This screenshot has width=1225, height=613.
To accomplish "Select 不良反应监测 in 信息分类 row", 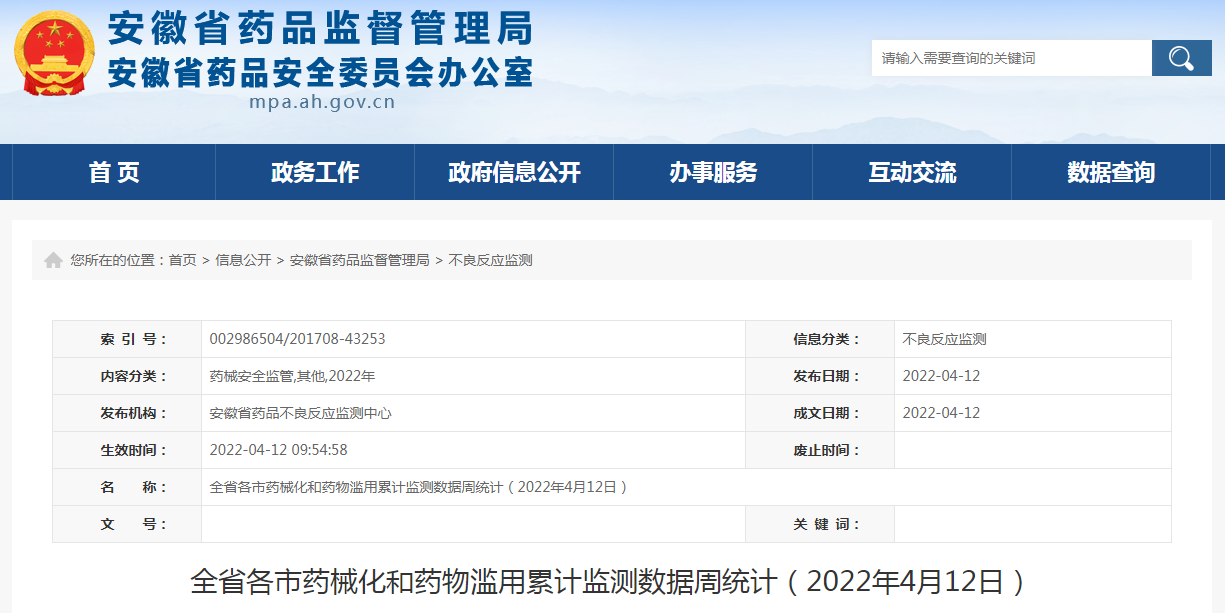I will click(944, 339).
